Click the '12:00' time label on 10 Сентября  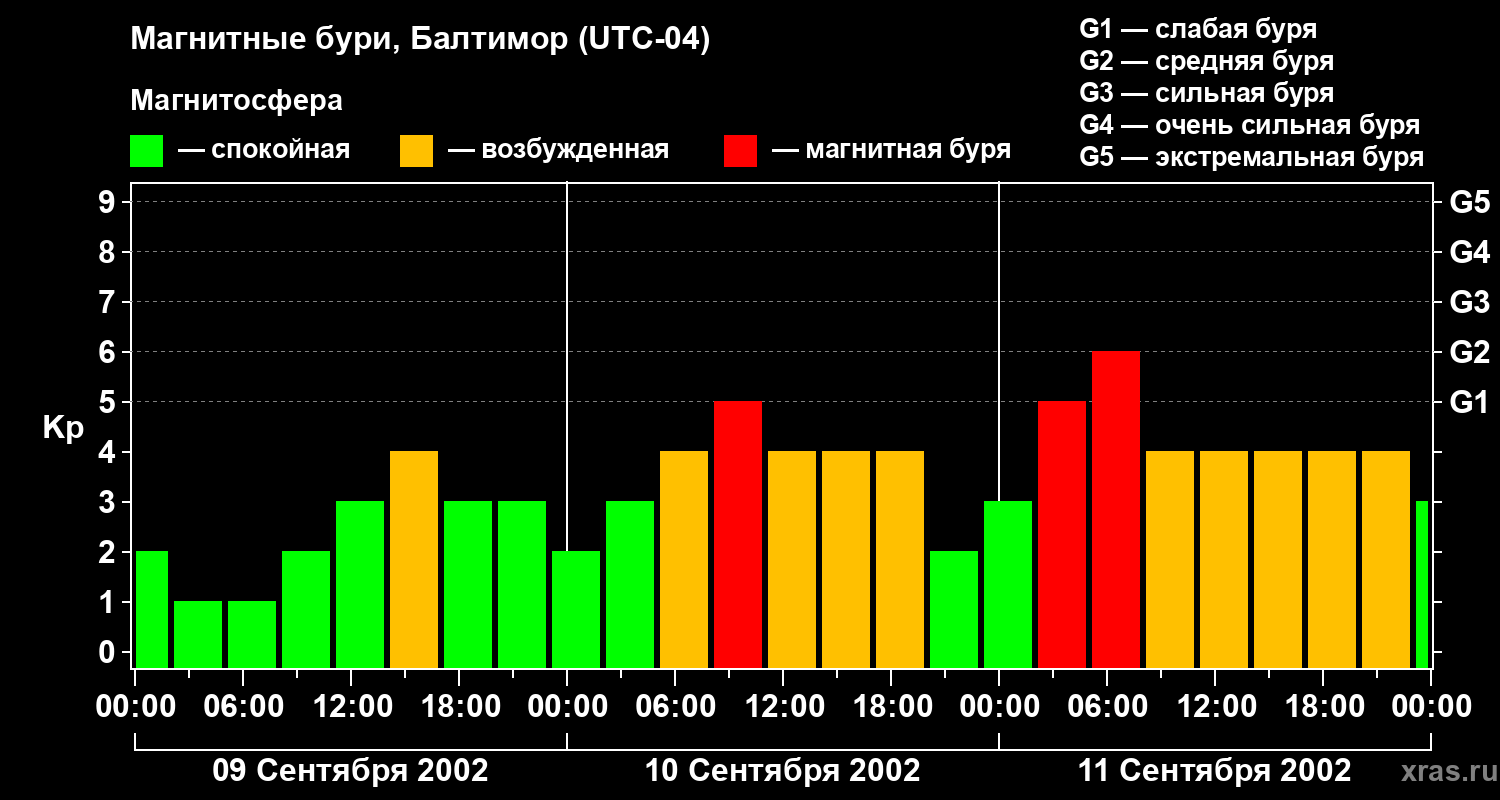tap(783, 707)
